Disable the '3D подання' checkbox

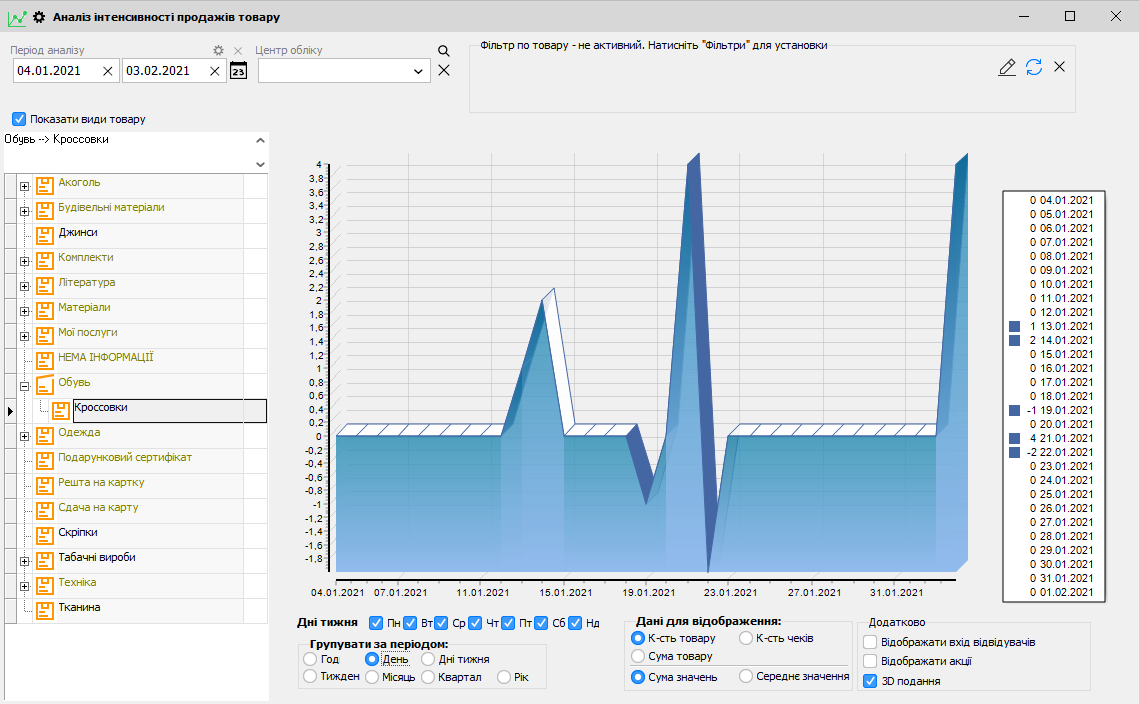[x=870, y=681]
